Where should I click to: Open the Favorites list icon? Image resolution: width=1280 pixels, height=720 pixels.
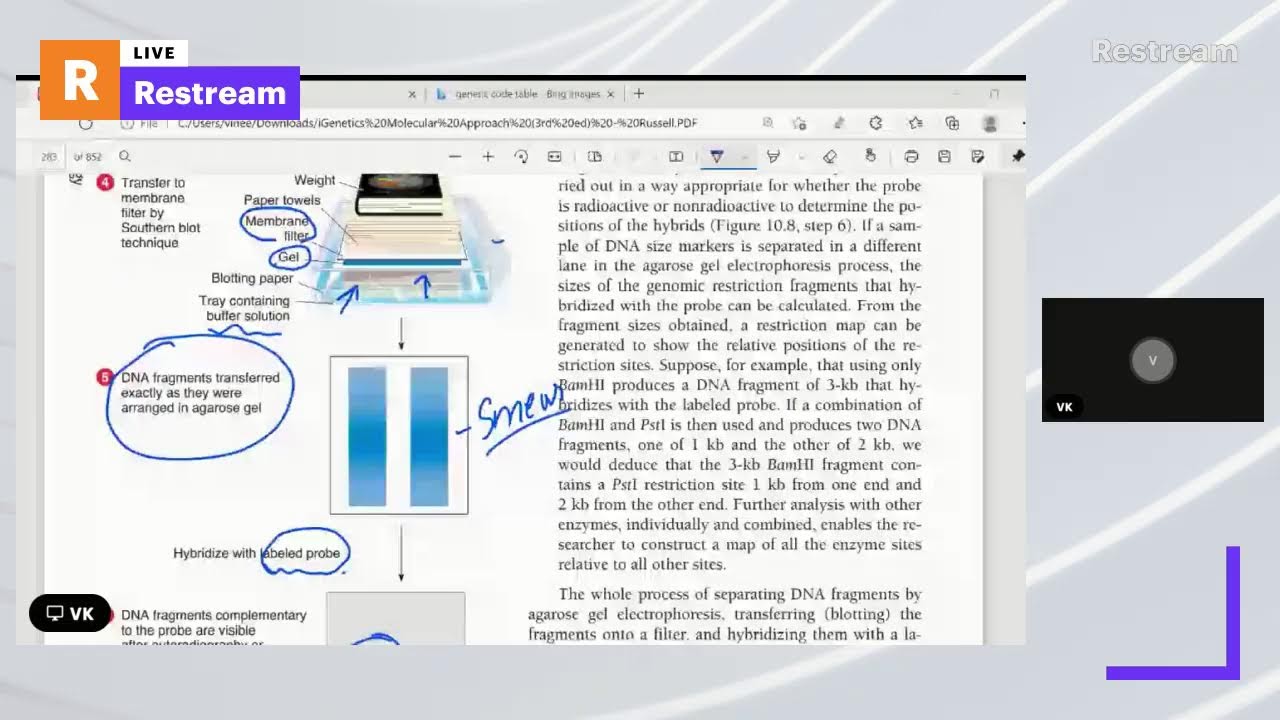[x=915, y=123]
